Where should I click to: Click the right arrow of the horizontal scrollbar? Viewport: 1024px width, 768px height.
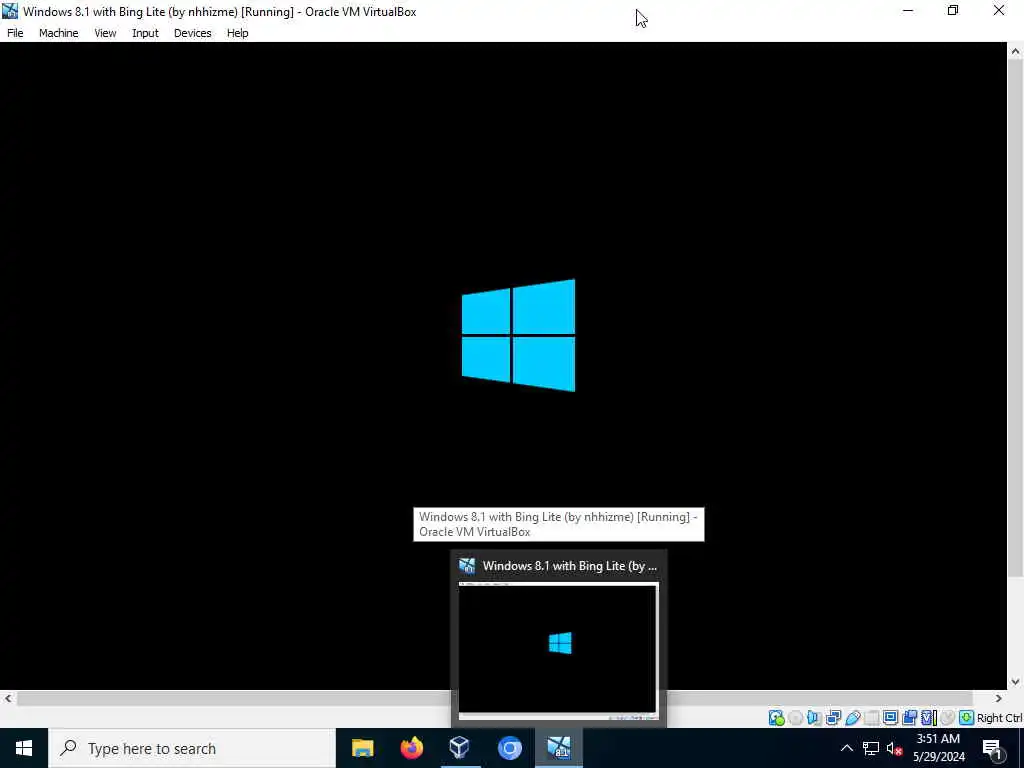coord(999,698)
